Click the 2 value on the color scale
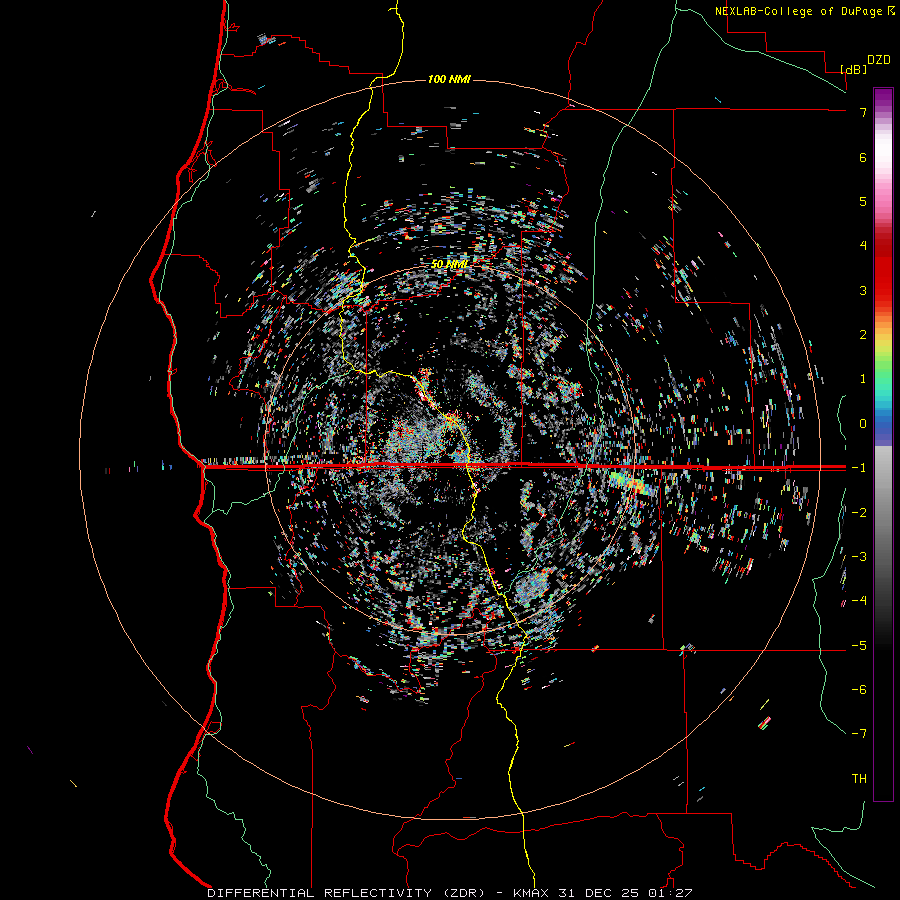 tap(863, 335)
